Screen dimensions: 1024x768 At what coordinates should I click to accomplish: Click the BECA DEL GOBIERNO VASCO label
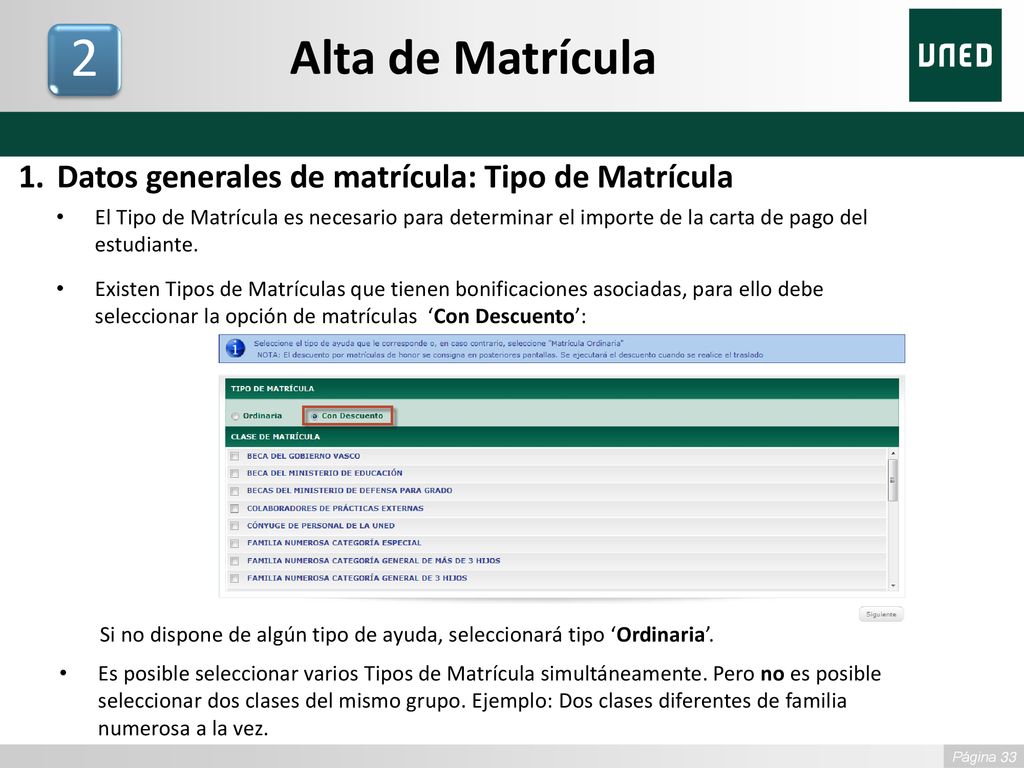pos(303,456)
